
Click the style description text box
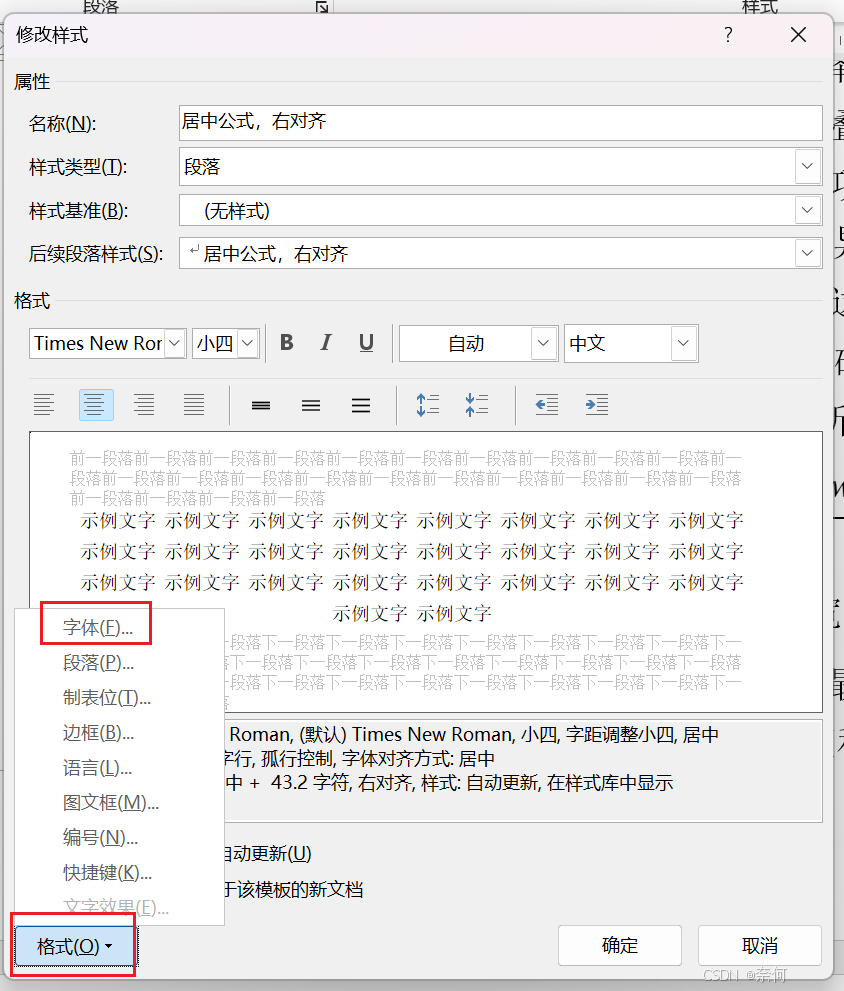[523, 770]
